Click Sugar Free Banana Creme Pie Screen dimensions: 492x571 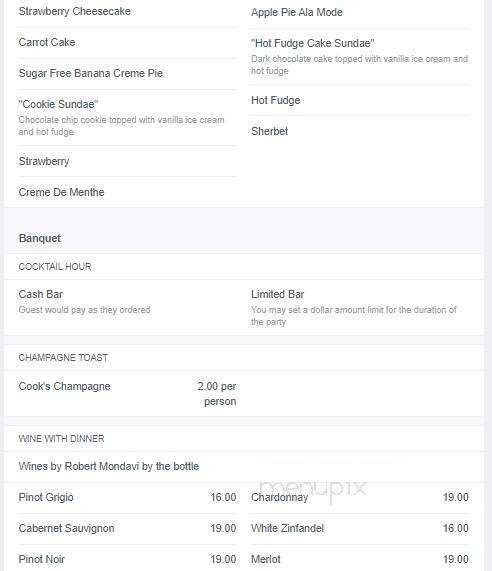91,73
